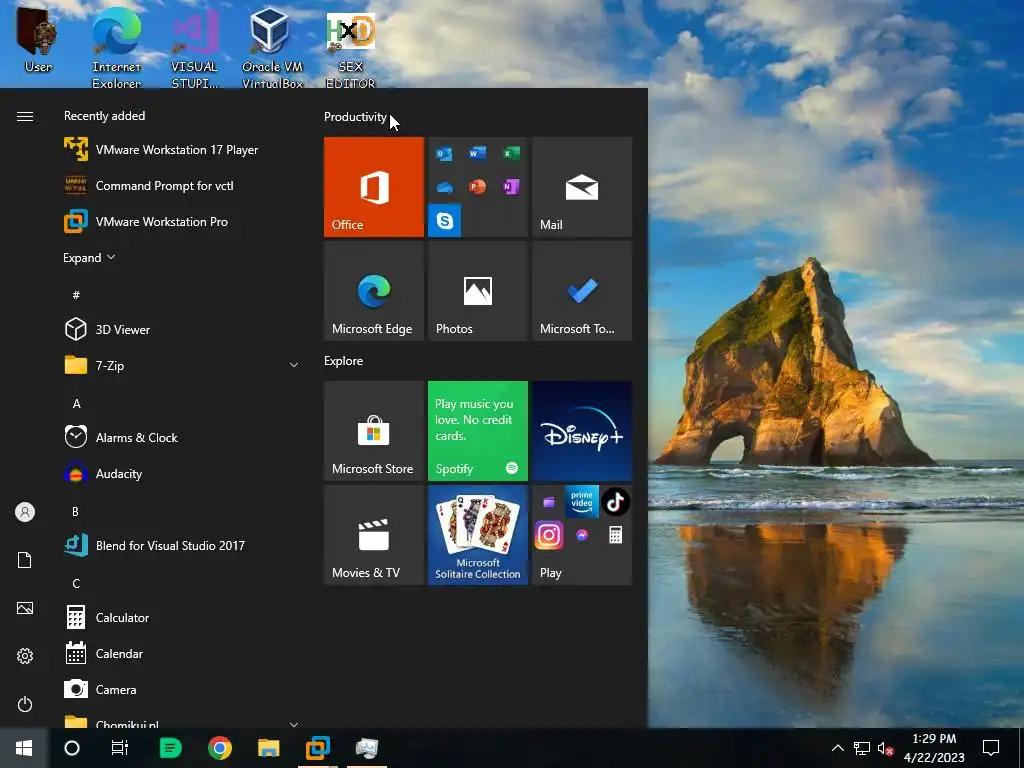Open Skype in Office tile folder
The width and height of the screenshot is (1024, 768).
pos(445,221)
